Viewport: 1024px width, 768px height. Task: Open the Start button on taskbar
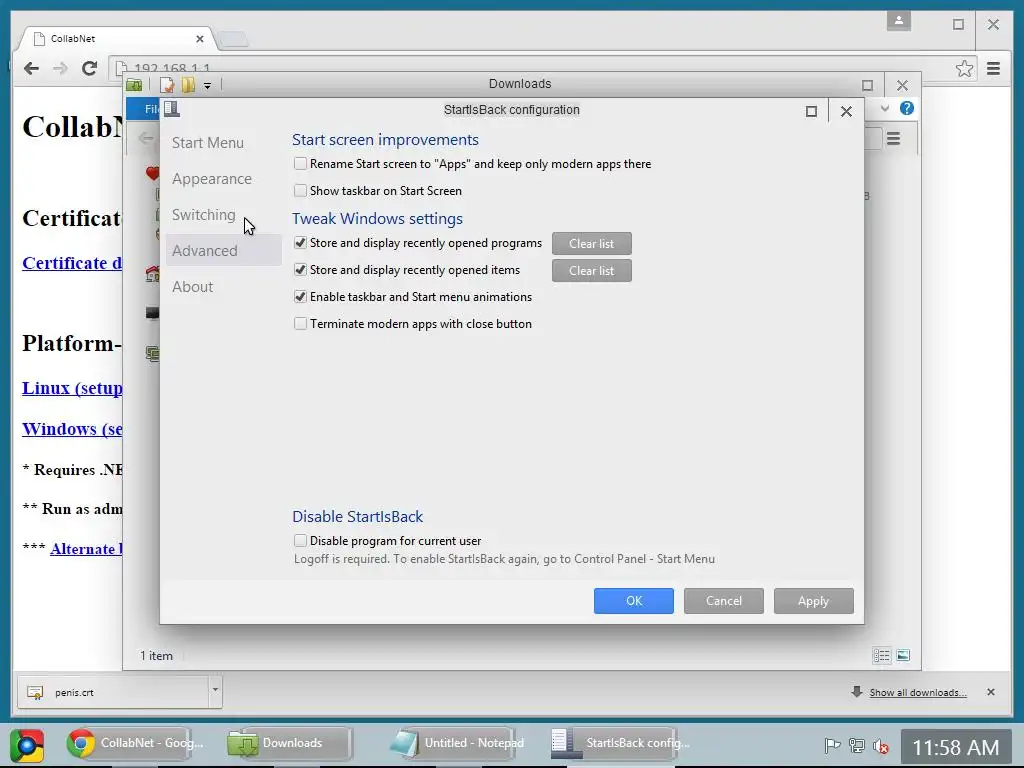[x=27, y=745]
